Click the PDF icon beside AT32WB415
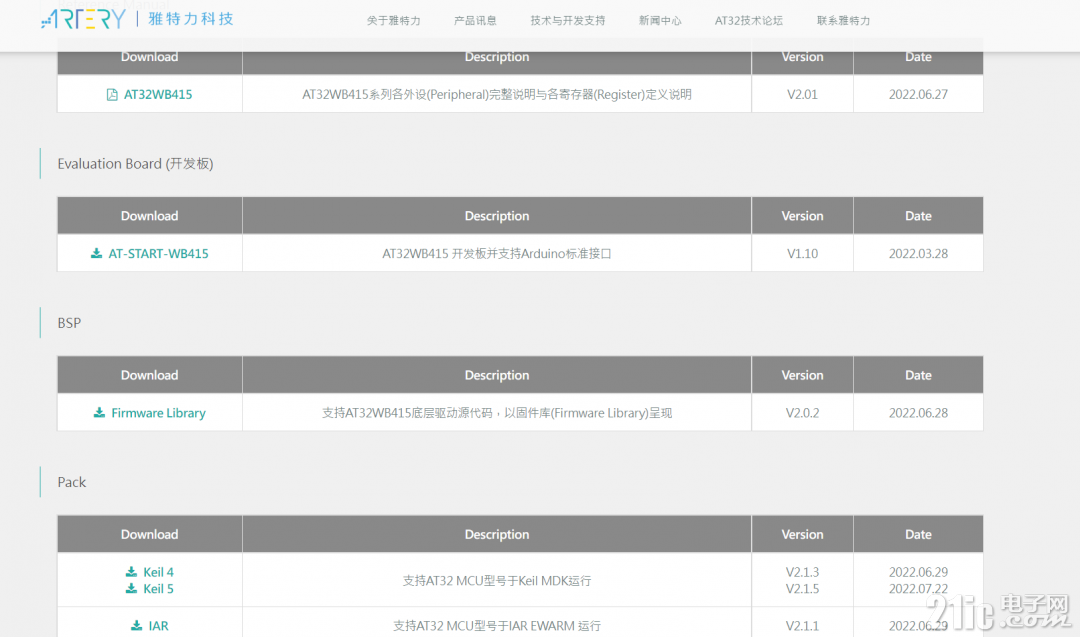 pos(112,95)
